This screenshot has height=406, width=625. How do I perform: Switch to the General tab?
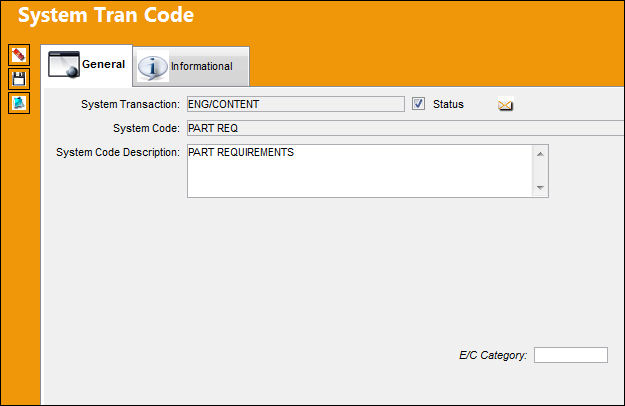tap(86, 65)
